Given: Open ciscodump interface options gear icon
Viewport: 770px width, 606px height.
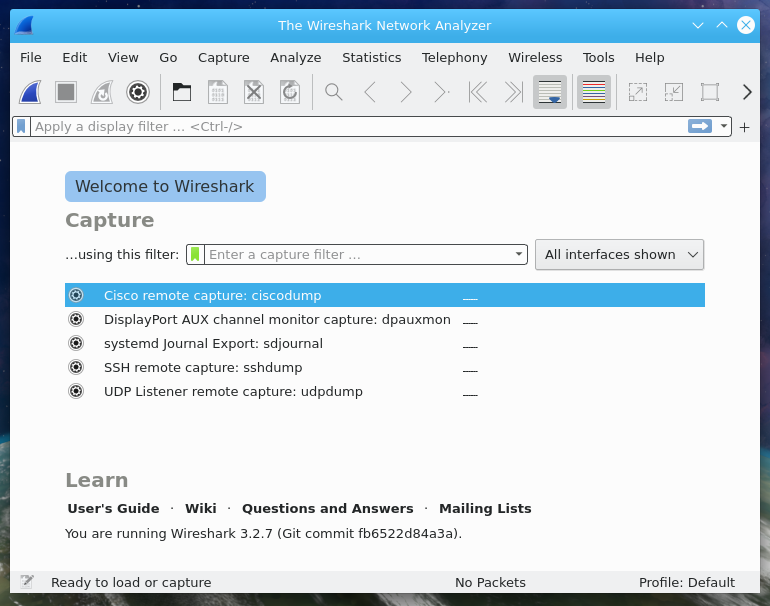Looking at the screenshot, I should pyautogui.click(x=76, y=295).
